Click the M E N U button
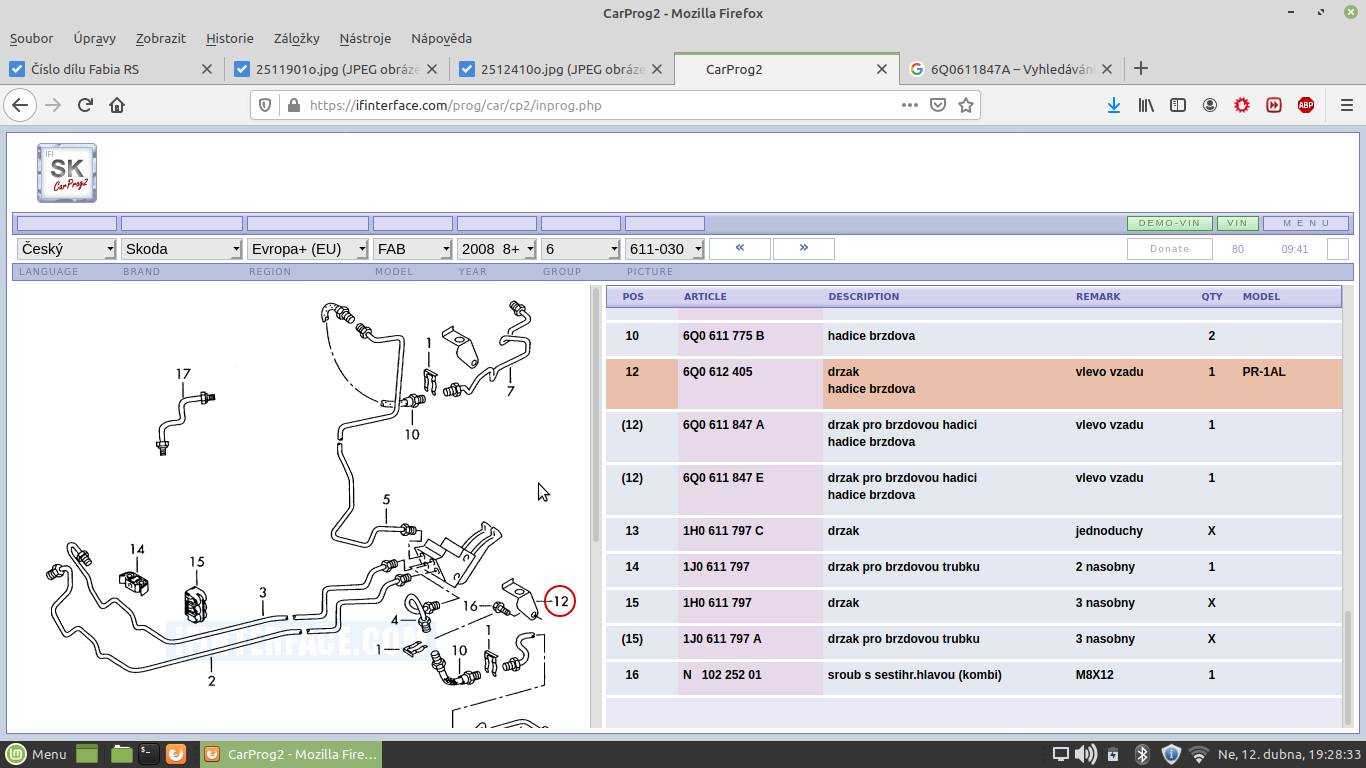The width and height of the screenshot is (1366, 768). (1306, 223)
